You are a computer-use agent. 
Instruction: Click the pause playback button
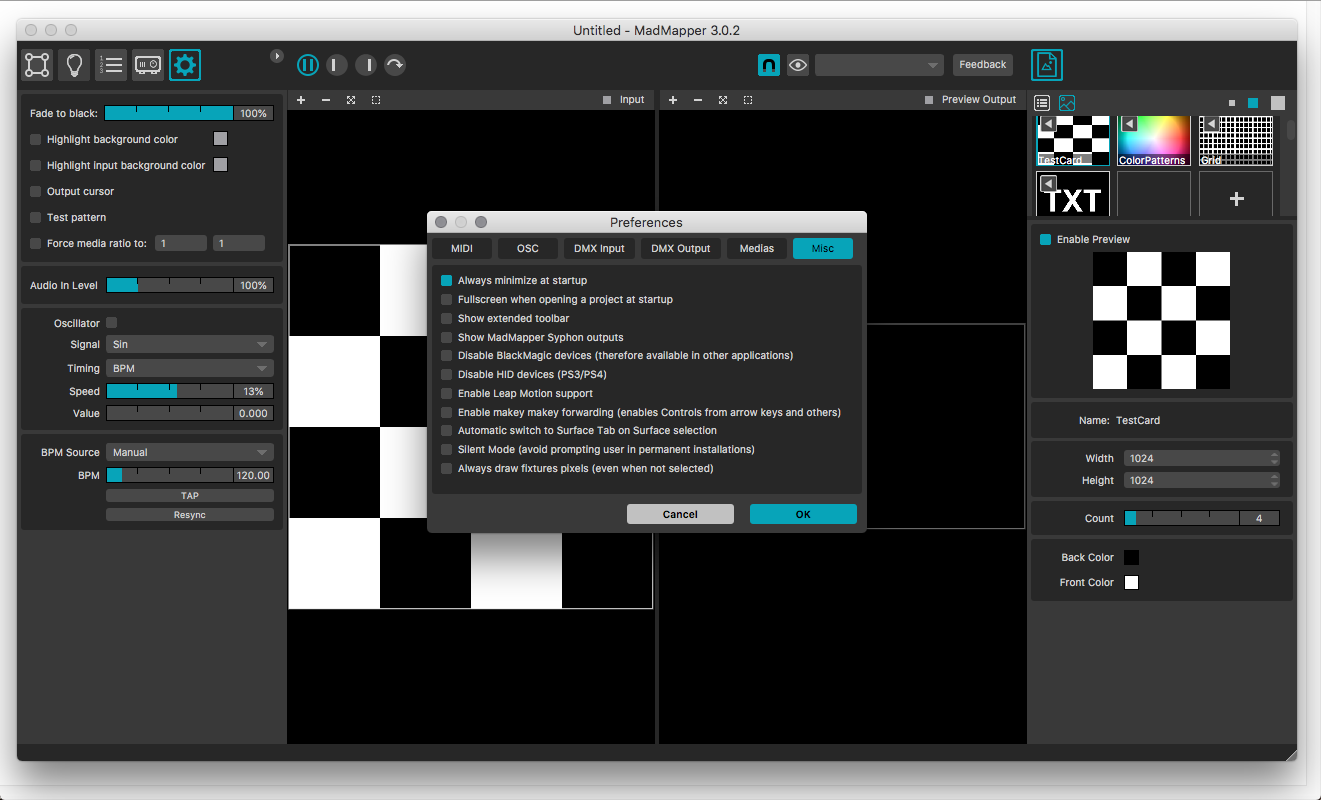click(x=308, y=65)
